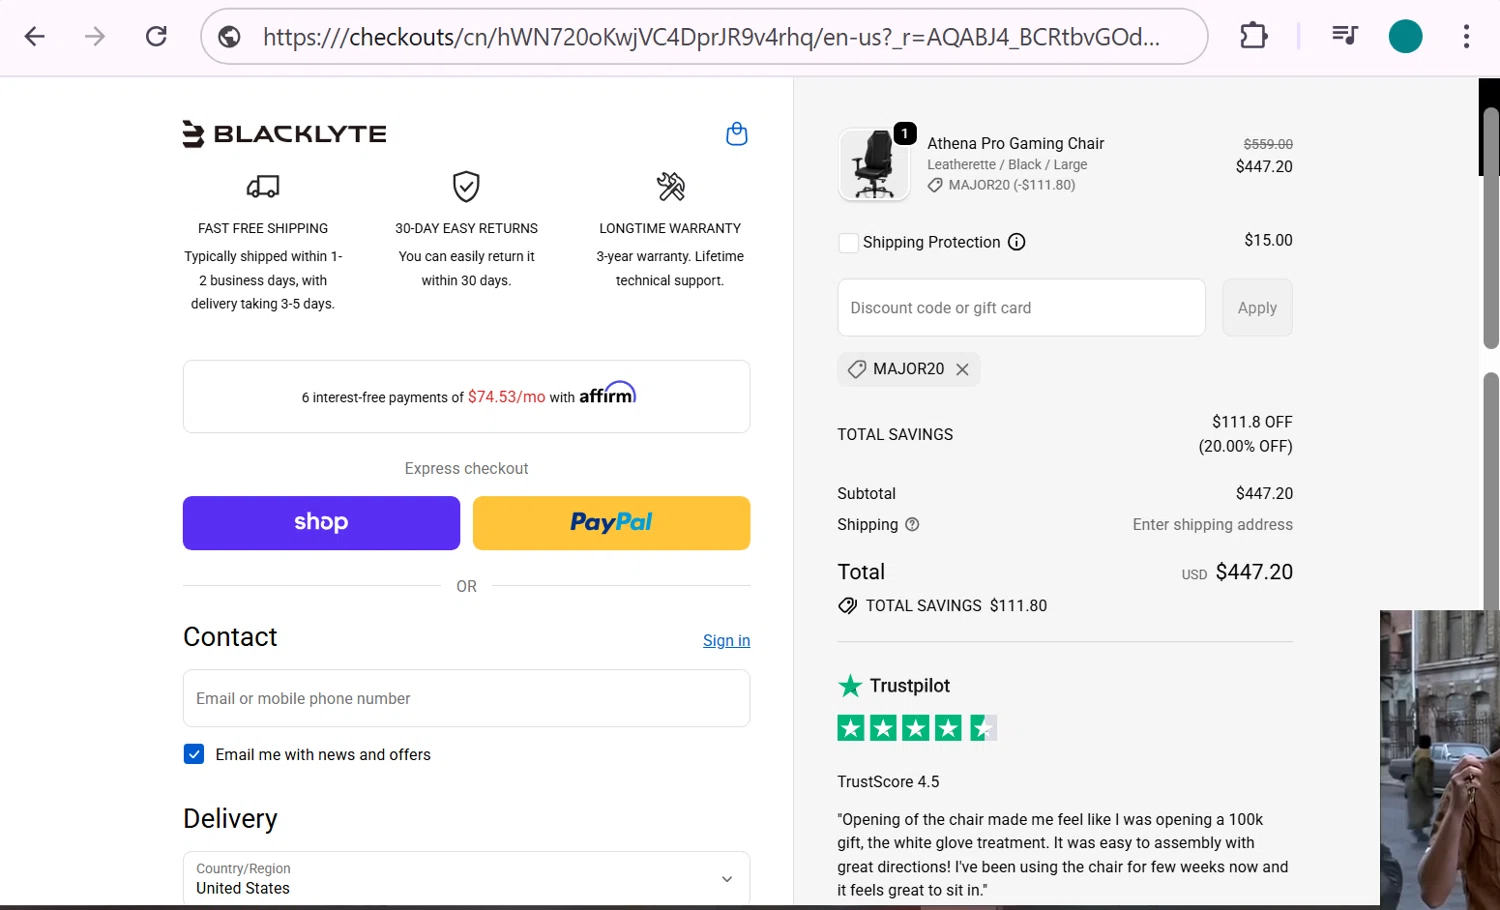Click the Affirm logo
Image resolution: width=1500 pixels, height=910 pixels.
(607, 393)
